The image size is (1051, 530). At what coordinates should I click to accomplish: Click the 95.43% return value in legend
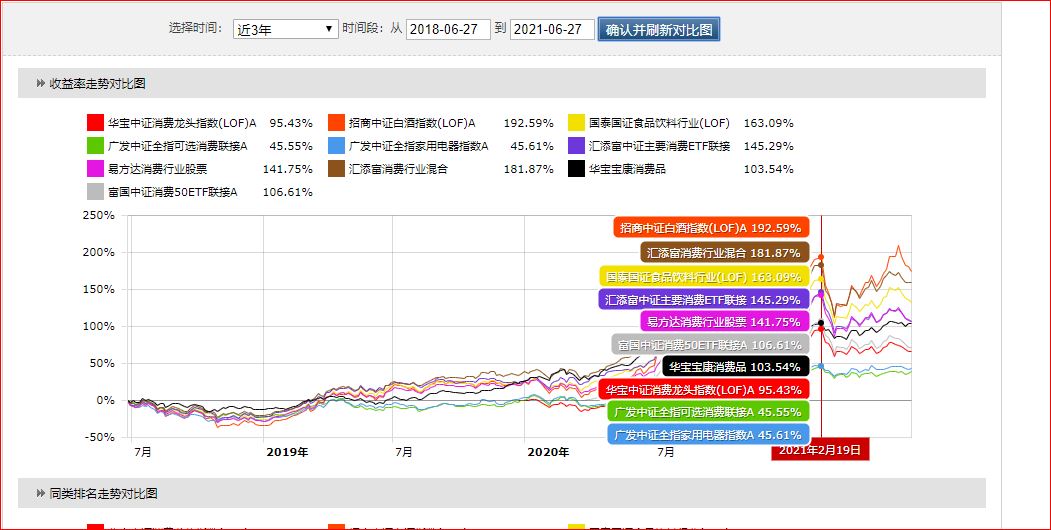click(x=291, y=123)
